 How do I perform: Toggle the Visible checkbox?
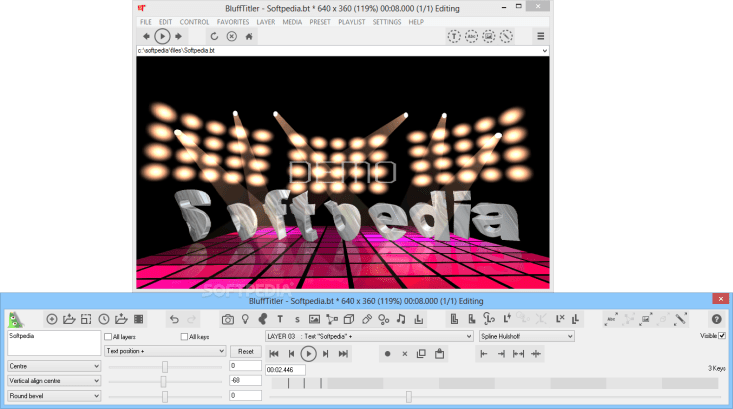click(722, 336)
